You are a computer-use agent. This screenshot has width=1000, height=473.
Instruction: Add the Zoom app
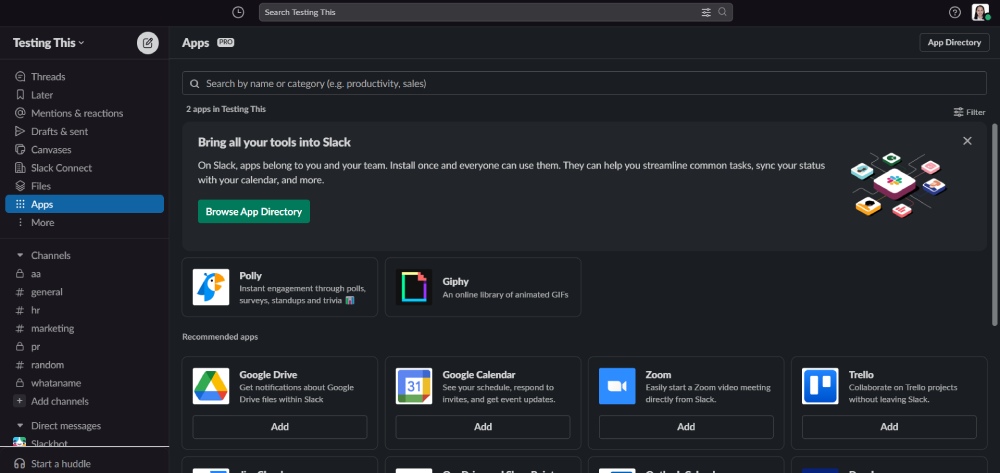coord(686,427)
